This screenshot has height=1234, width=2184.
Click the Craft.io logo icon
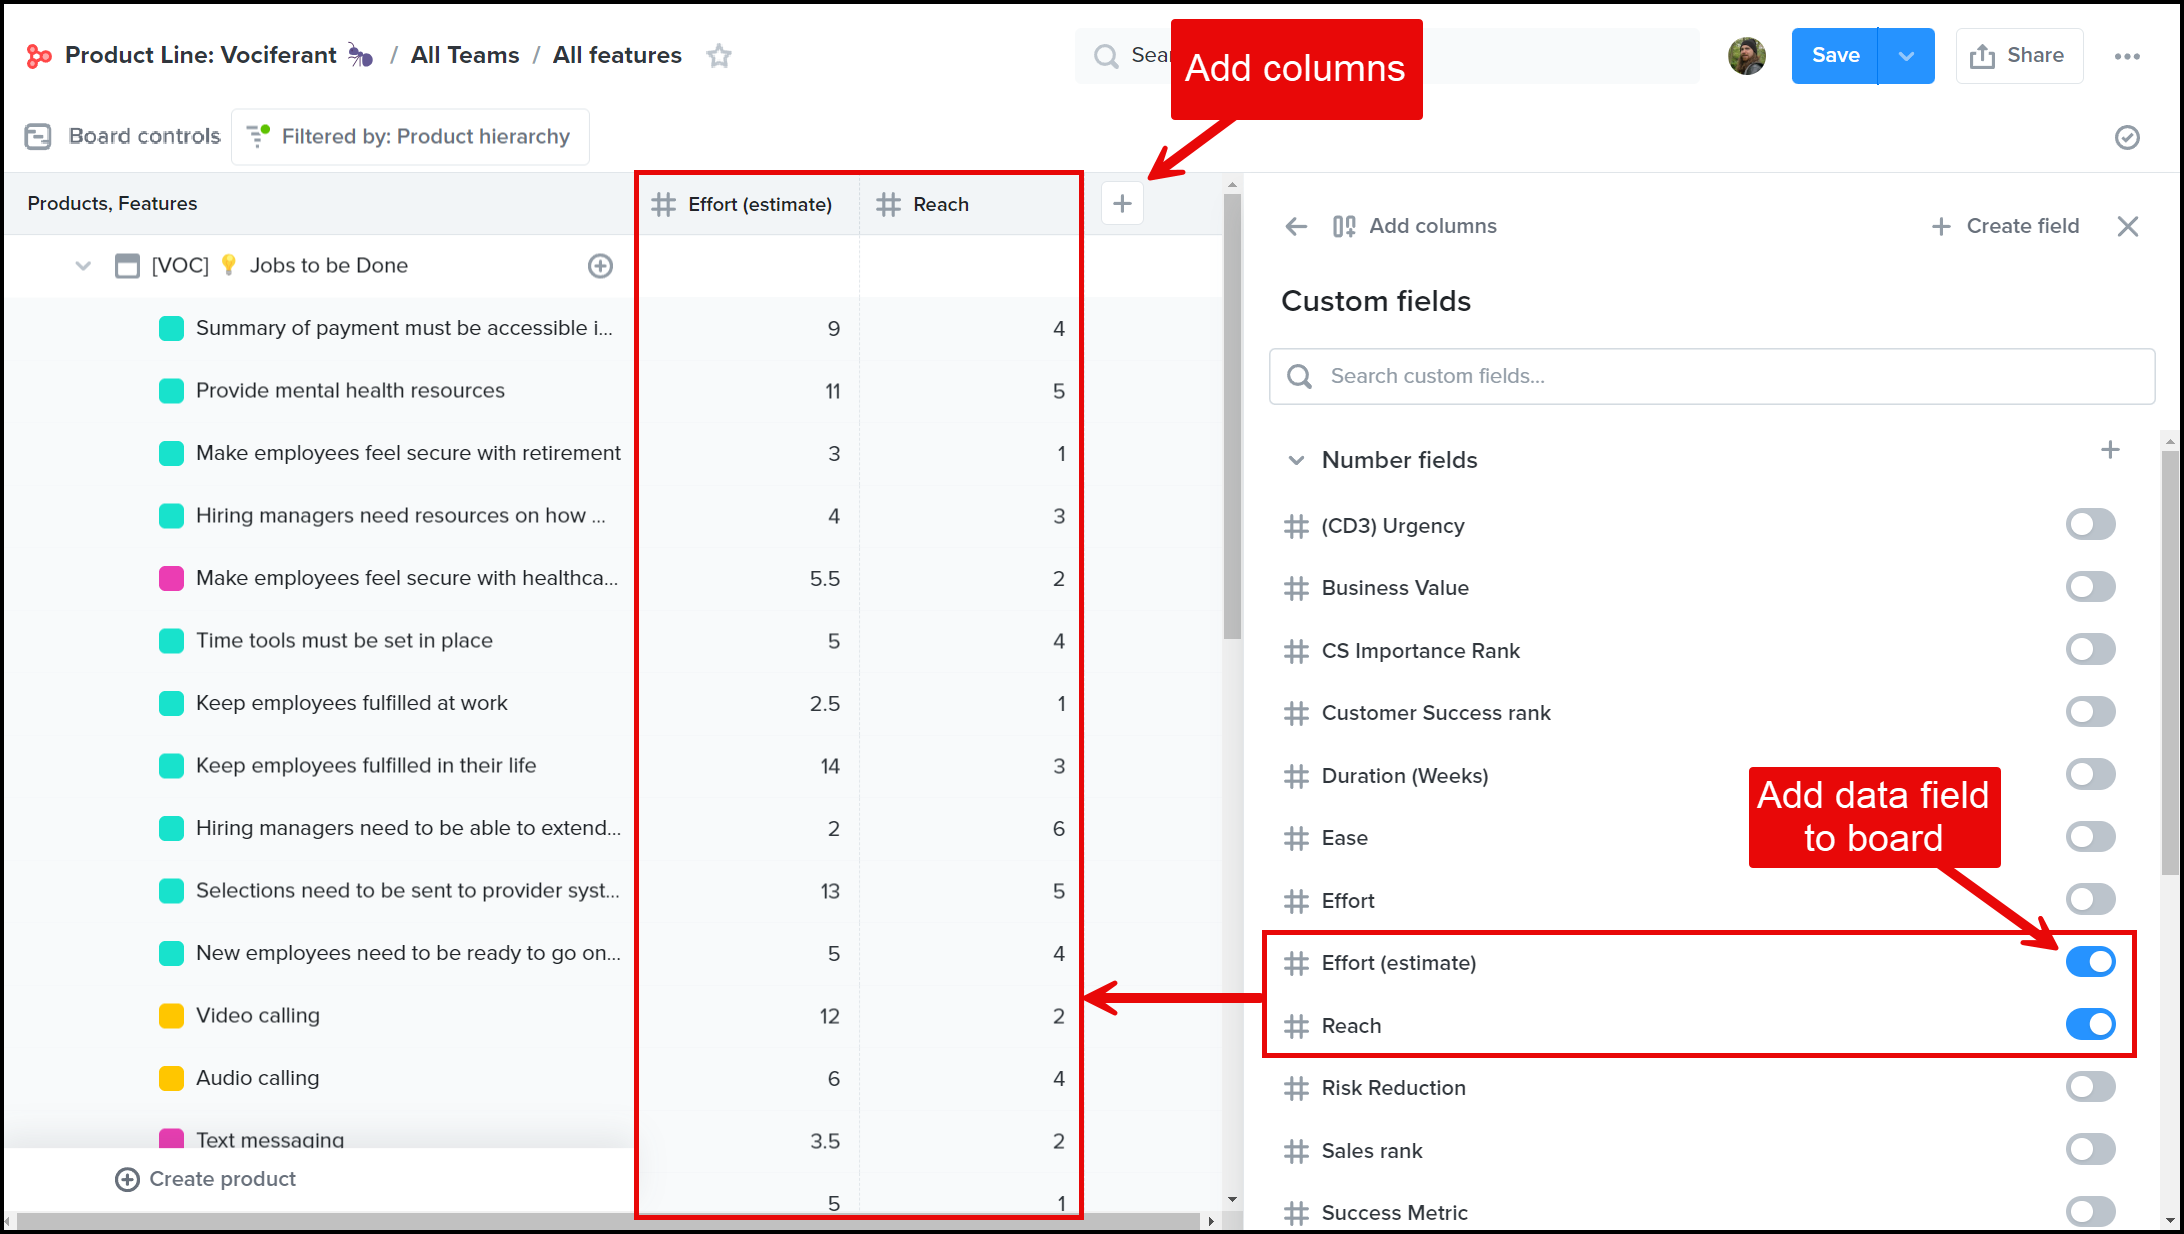click(39, 55)
